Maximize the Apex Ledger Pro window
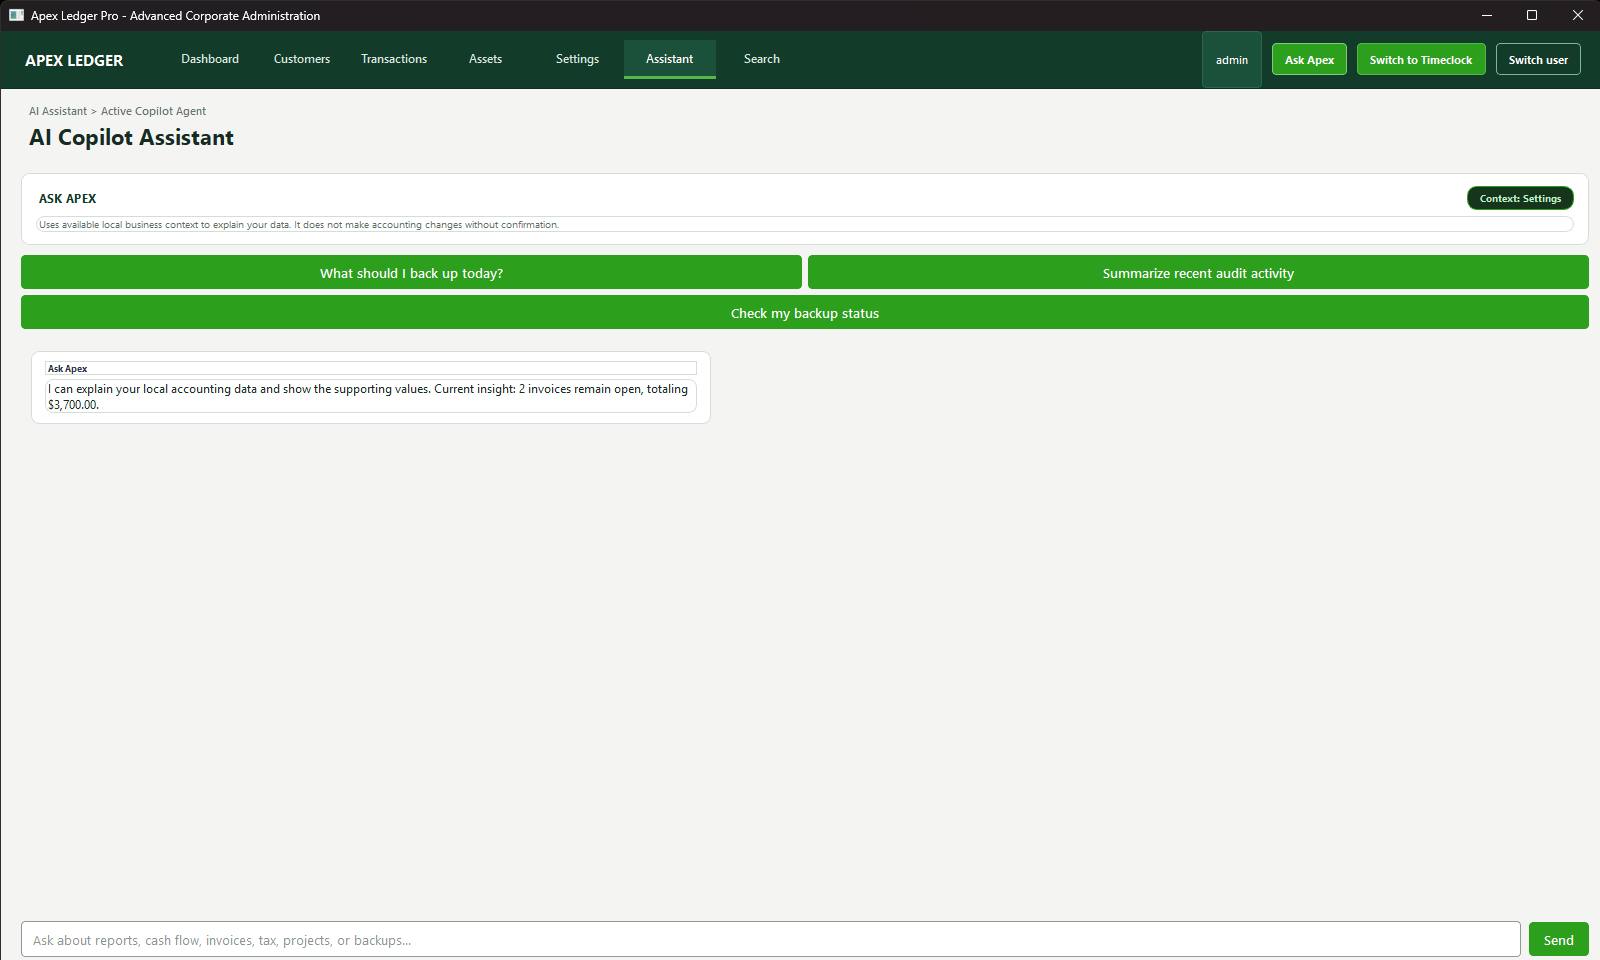This screenshot has height=960, width=1600. pyautogui.click(x=1532, y=15)
